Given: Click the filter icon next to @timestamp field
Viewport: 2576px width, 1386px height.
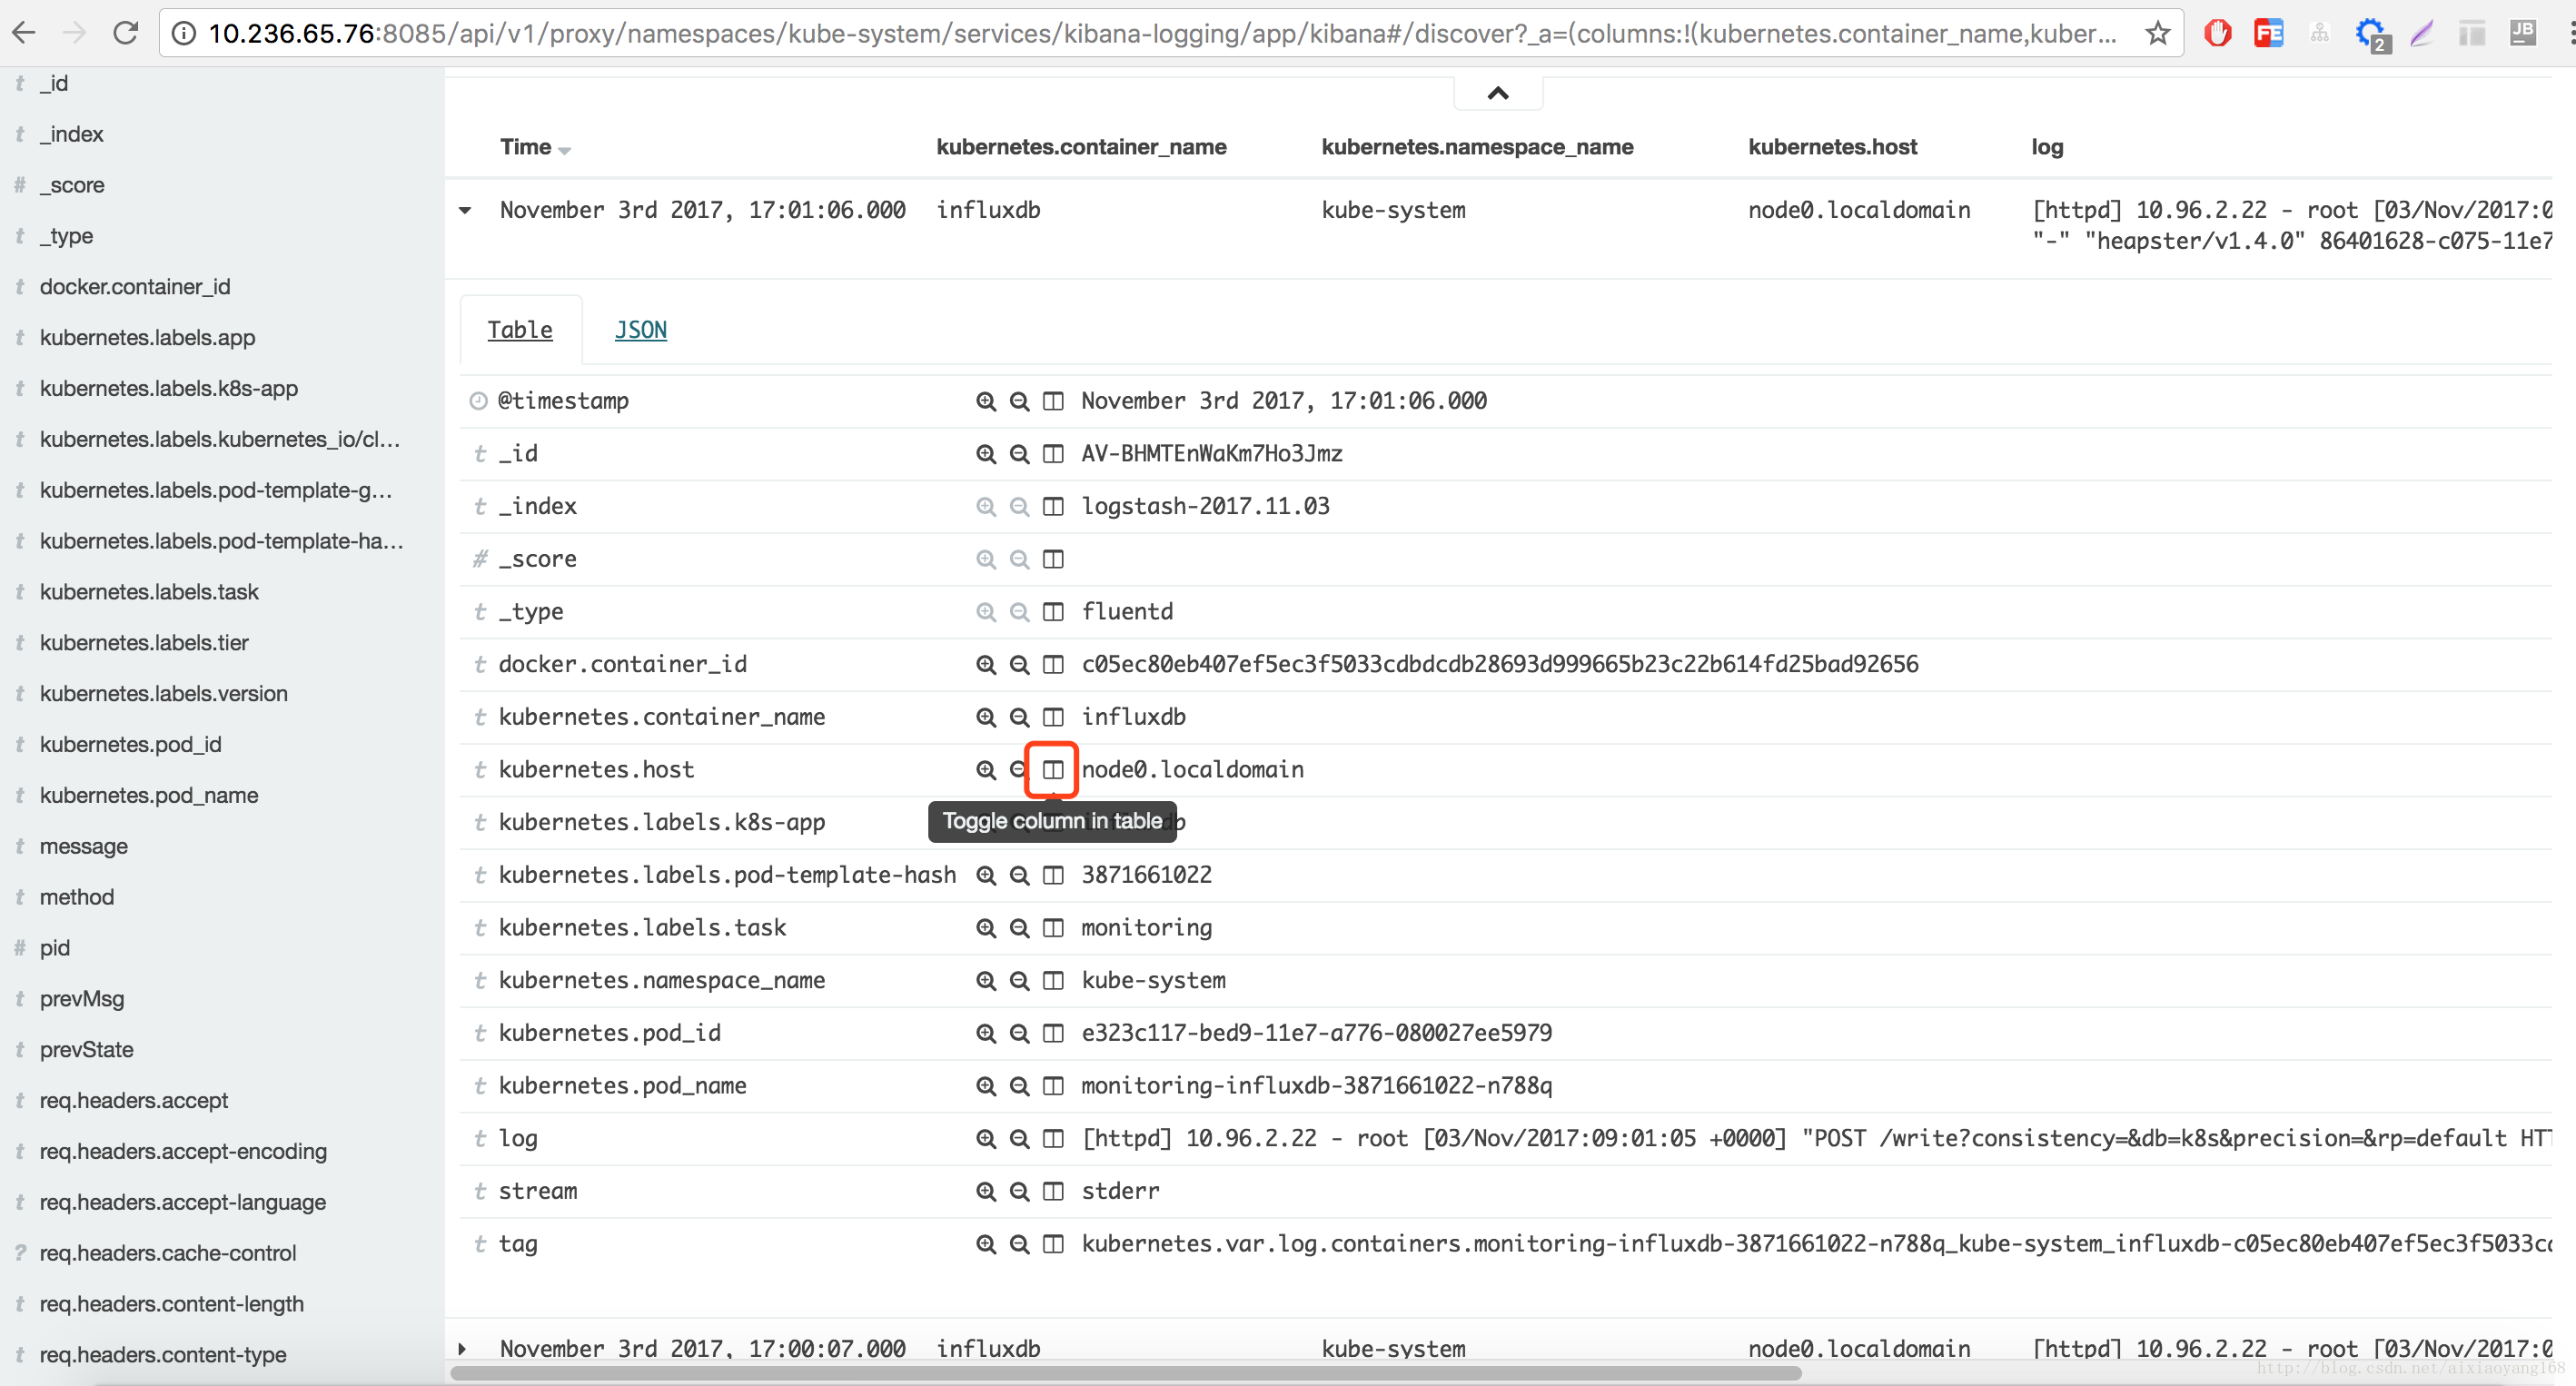Looking at the screenshot, I should [x=985, y=400].
